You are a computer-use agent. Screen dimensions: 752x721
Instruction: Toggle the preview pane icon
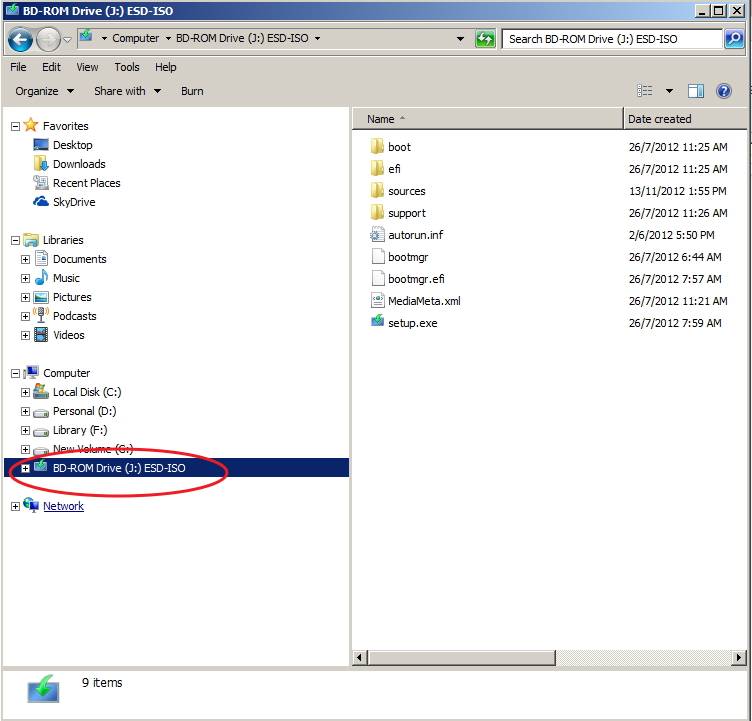click(x=695, y=91)
